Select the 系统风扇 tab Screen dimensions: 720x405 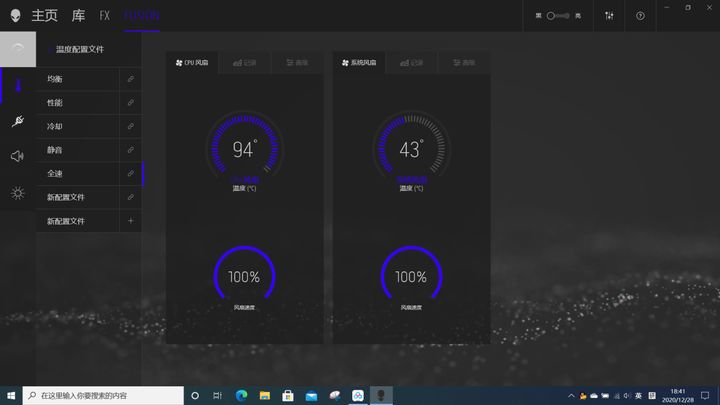coord(359,62)
